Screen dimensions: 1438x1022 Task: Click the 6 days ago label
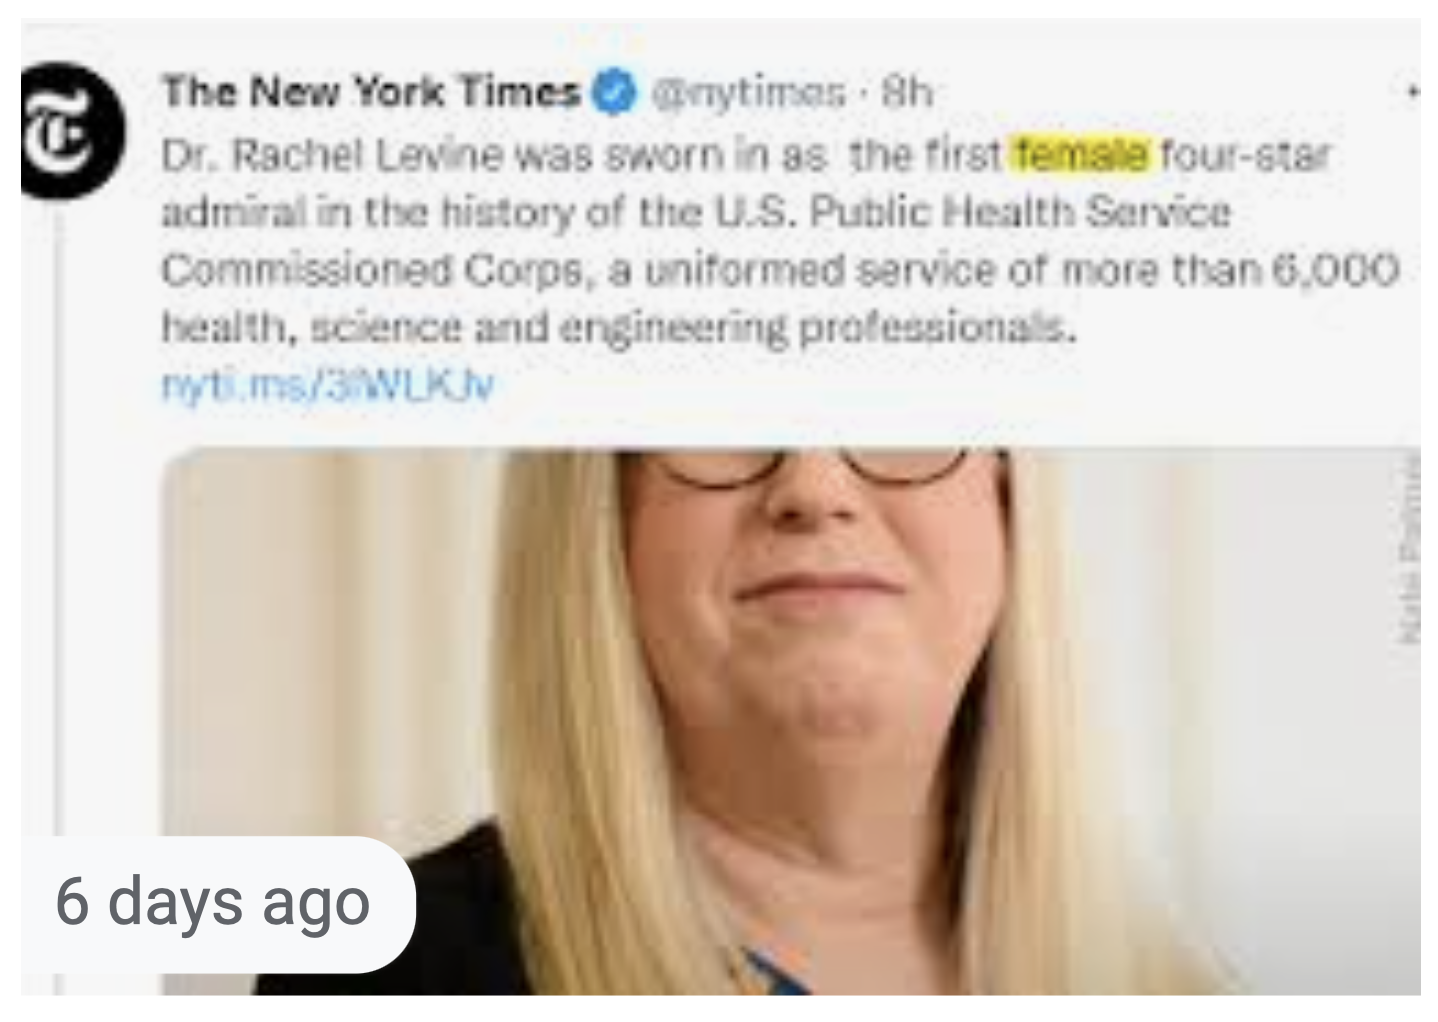[x=213, y=901]
